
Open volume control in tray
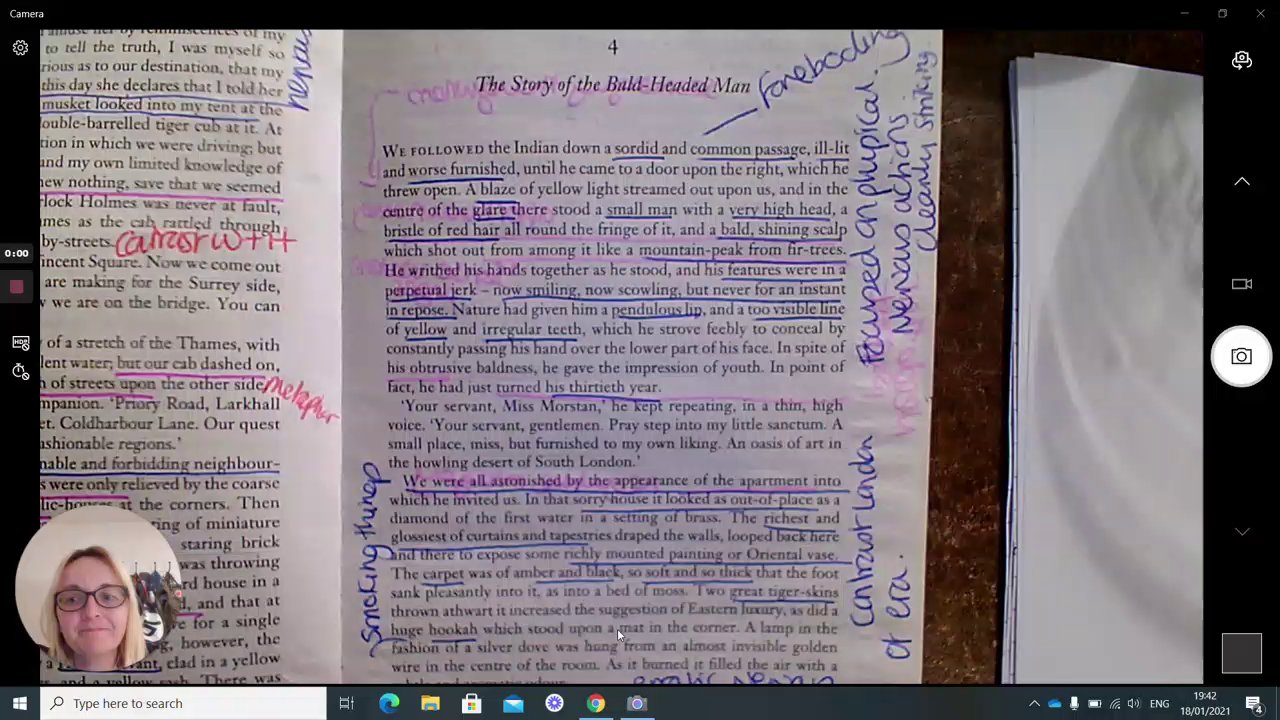point(1134,704)
